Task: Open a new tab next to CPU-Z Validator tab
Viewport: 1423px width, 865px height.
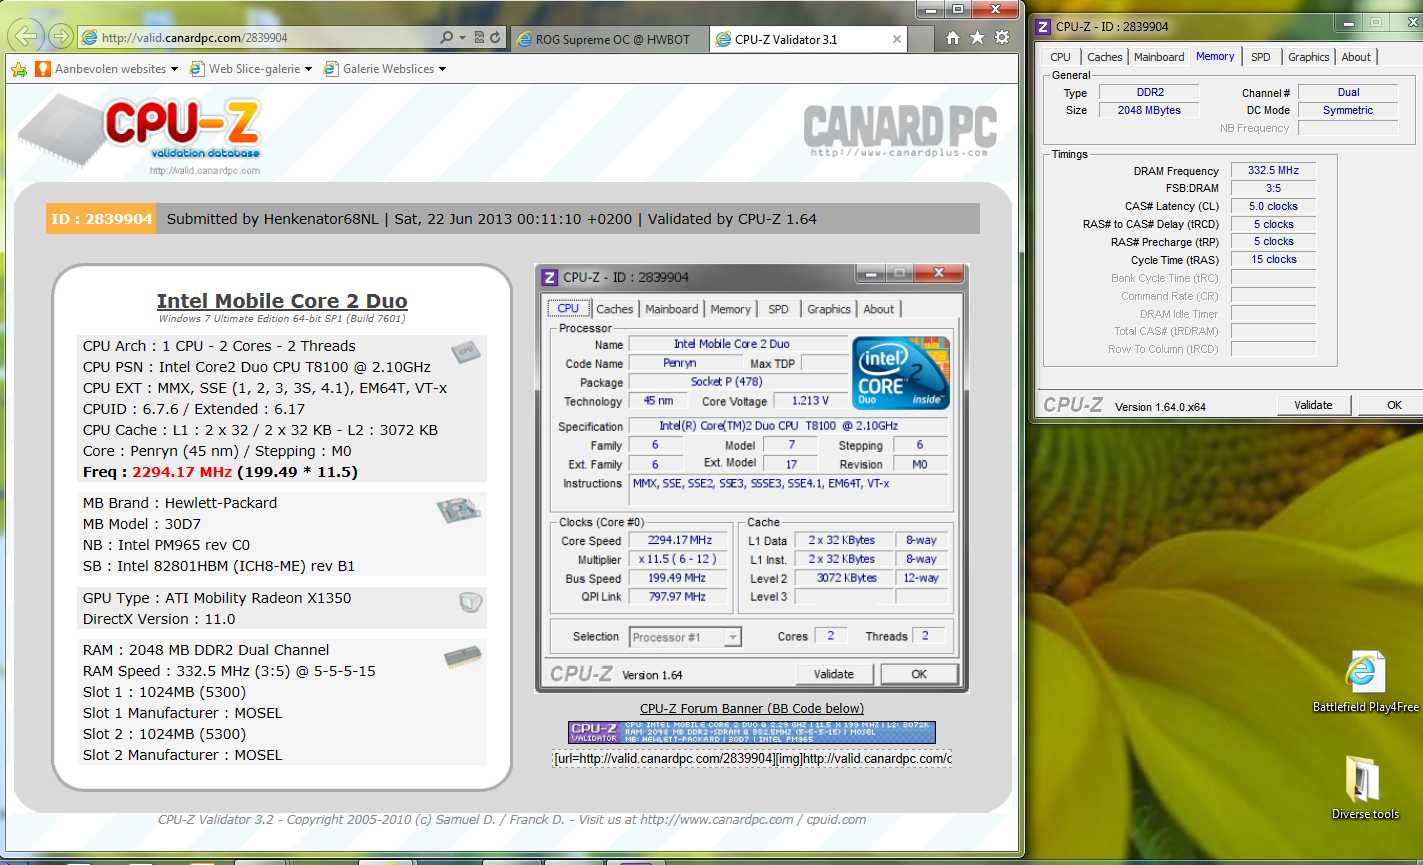Action: pyautogui.click(x=920, y=39)
